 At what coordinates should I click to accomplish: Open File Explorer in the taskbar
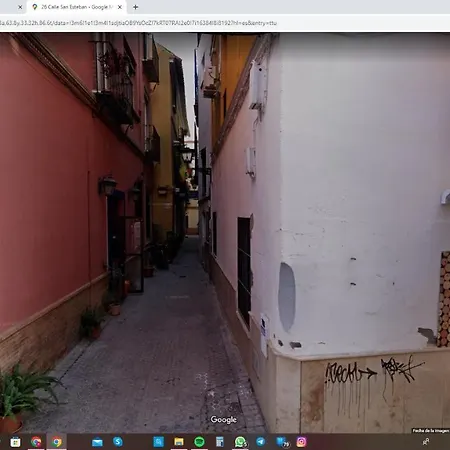click(x=179, y=442)
